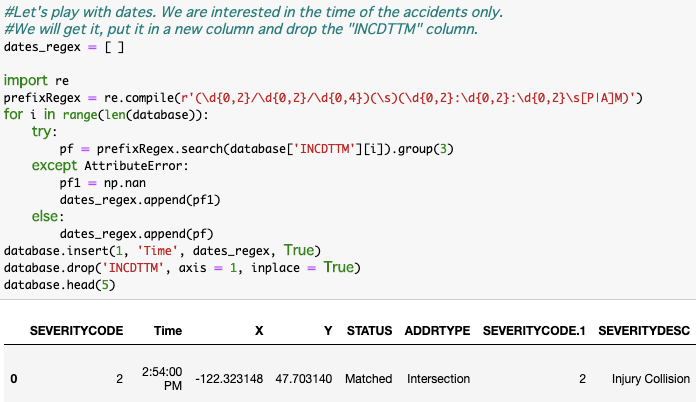The image size is (696, 402).
Task: Click the database.drop line
Action: (182, 268)
